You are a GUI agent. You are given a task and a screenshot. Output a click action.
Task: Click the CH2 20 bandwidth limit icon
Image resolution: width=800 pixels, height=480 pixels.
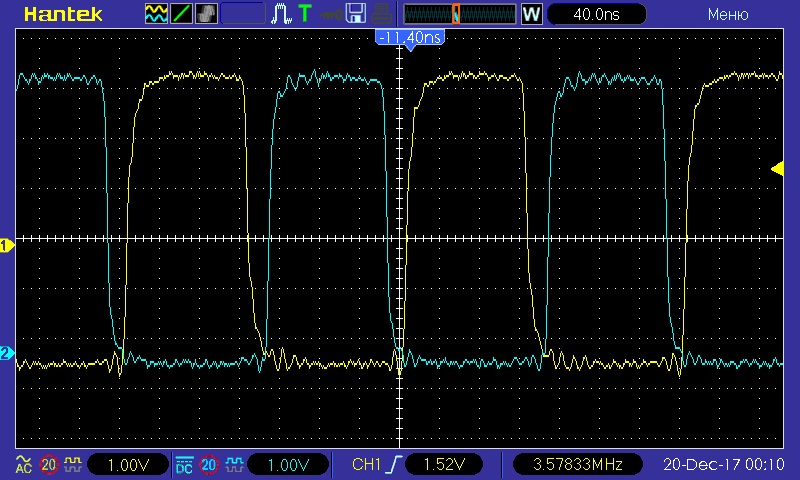(209, 465)
